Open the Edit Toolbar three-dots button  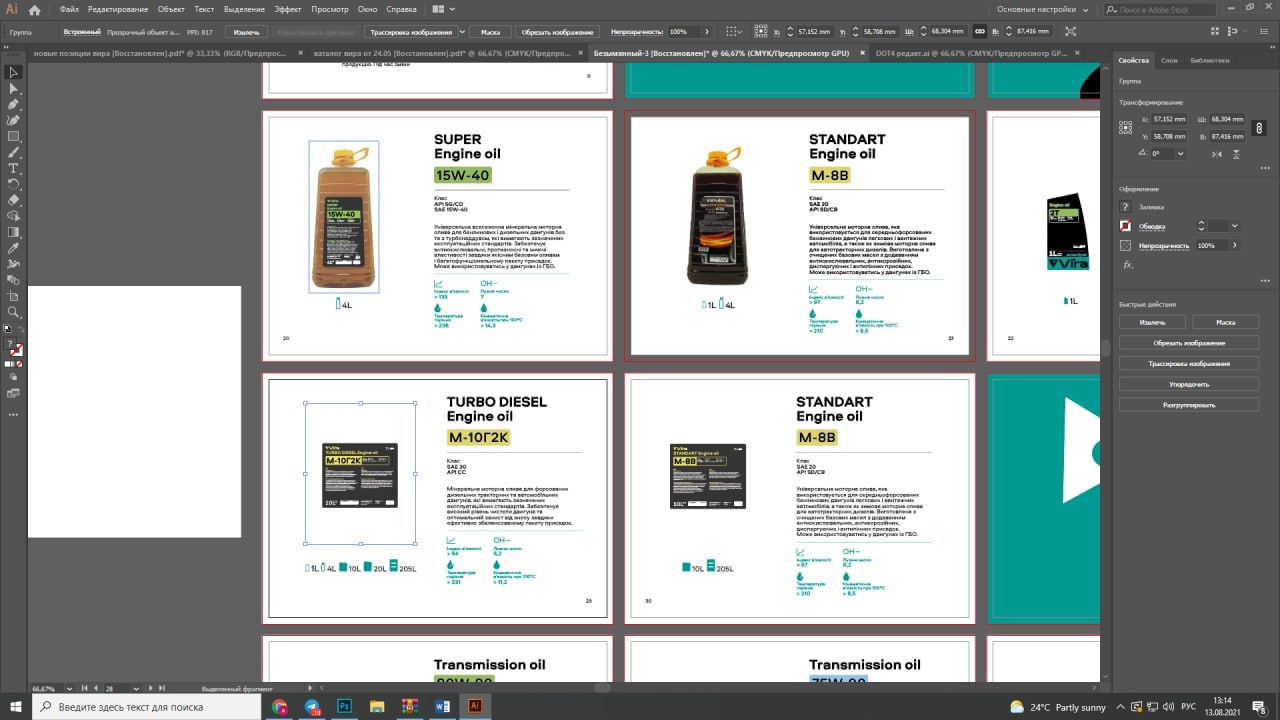point(14,413)
